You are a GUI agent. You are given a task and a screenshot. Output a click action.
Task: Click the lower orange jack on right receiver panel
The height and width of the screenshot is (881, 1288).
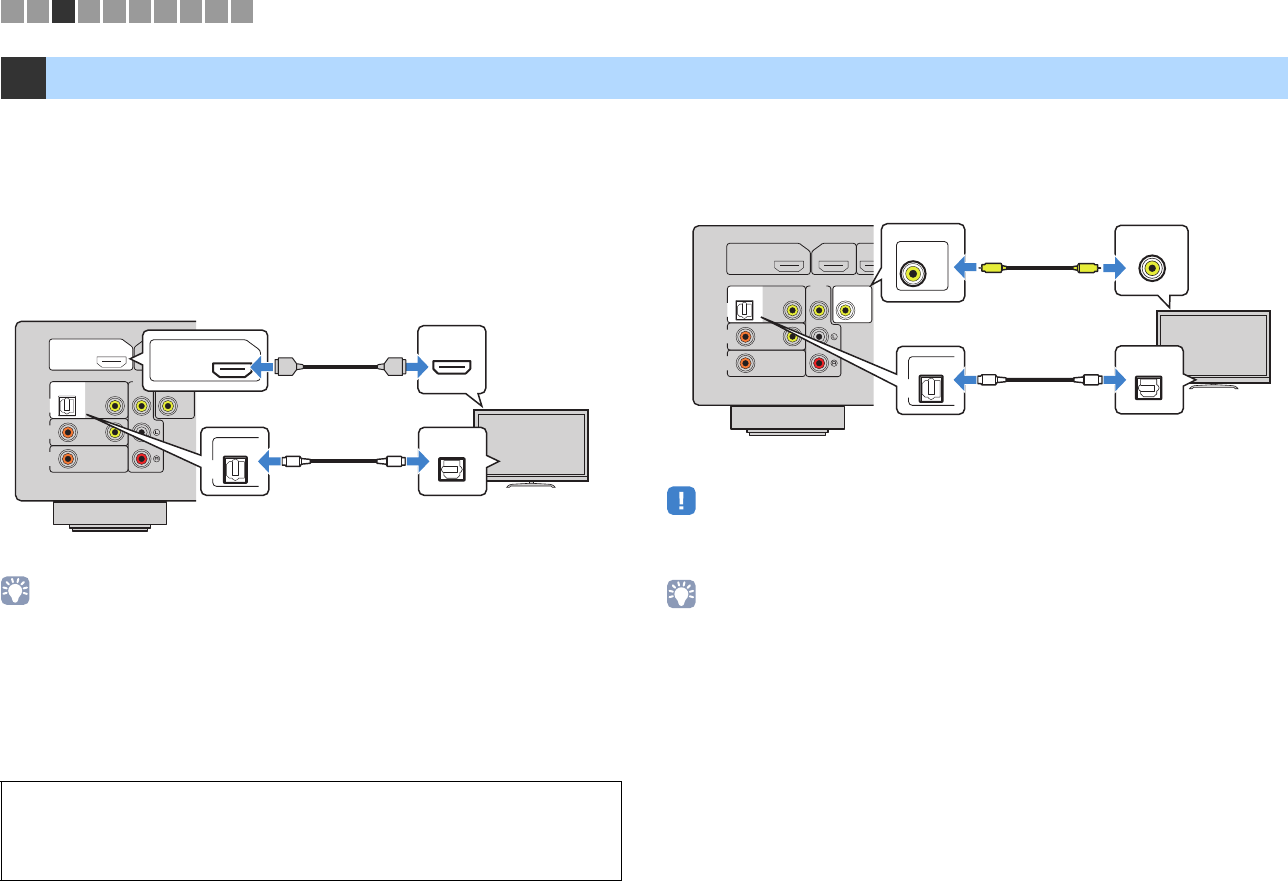pos(745,364)
